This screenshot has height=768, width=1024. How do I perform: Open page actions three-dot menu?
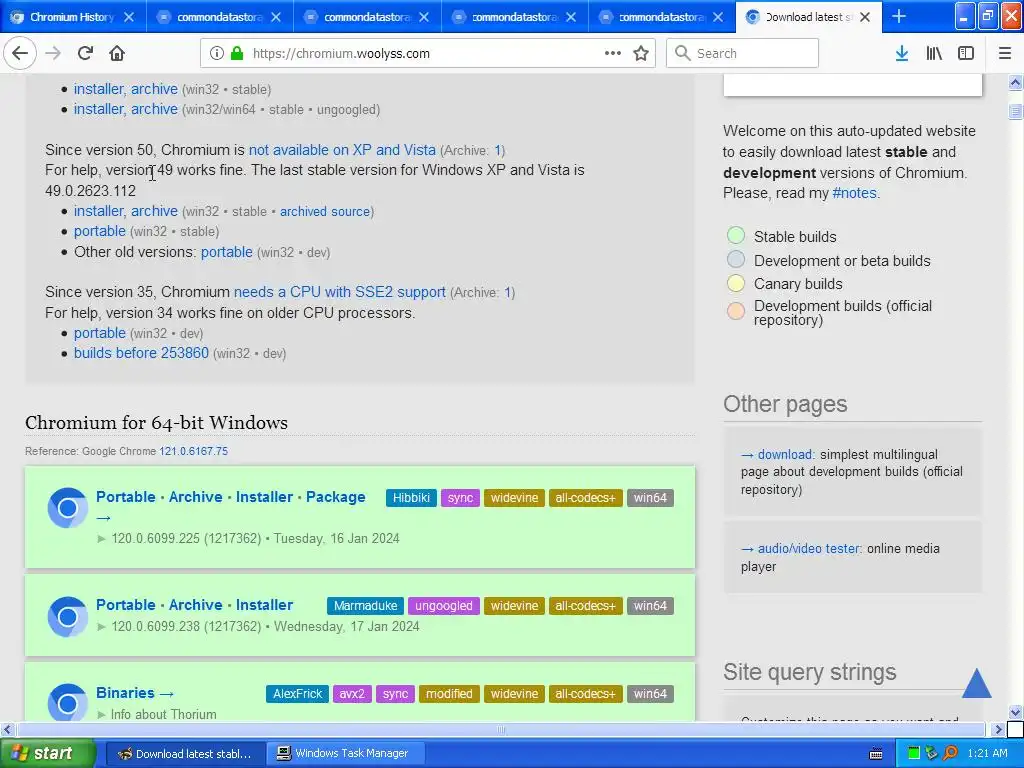(x=613, y=53)
